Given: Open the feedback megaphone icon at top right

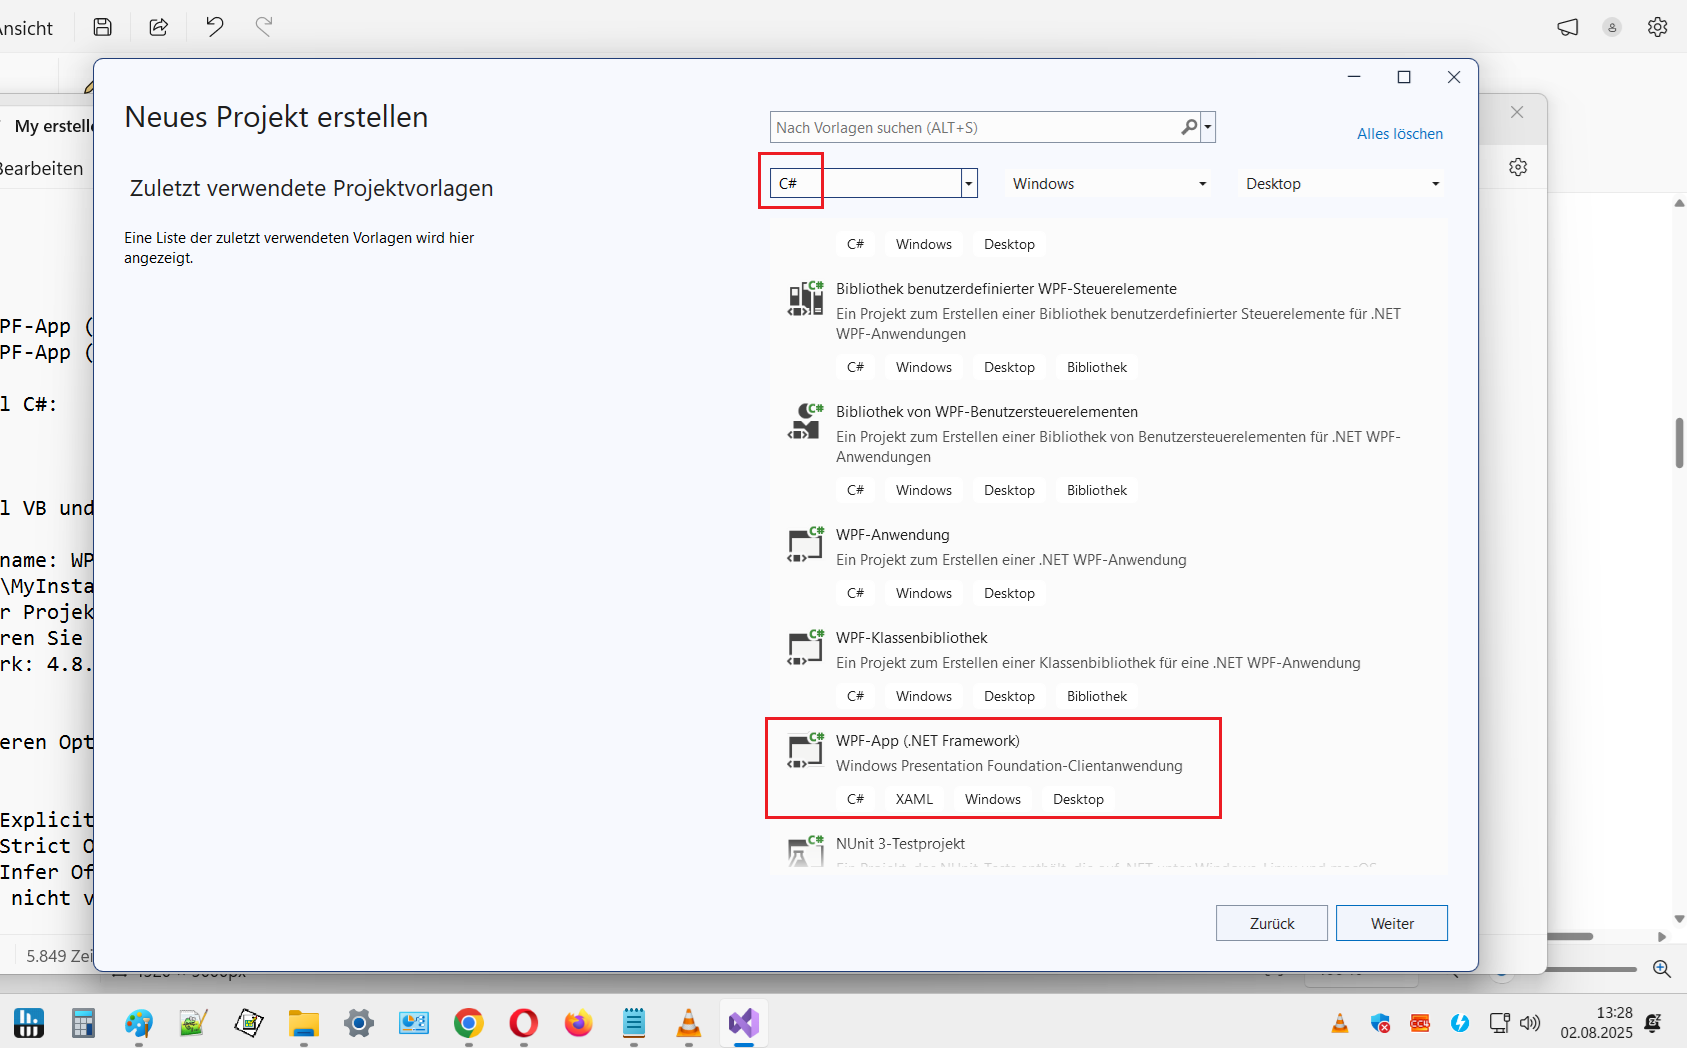Looking at the screenshot, I should [x=1567, y=27].
